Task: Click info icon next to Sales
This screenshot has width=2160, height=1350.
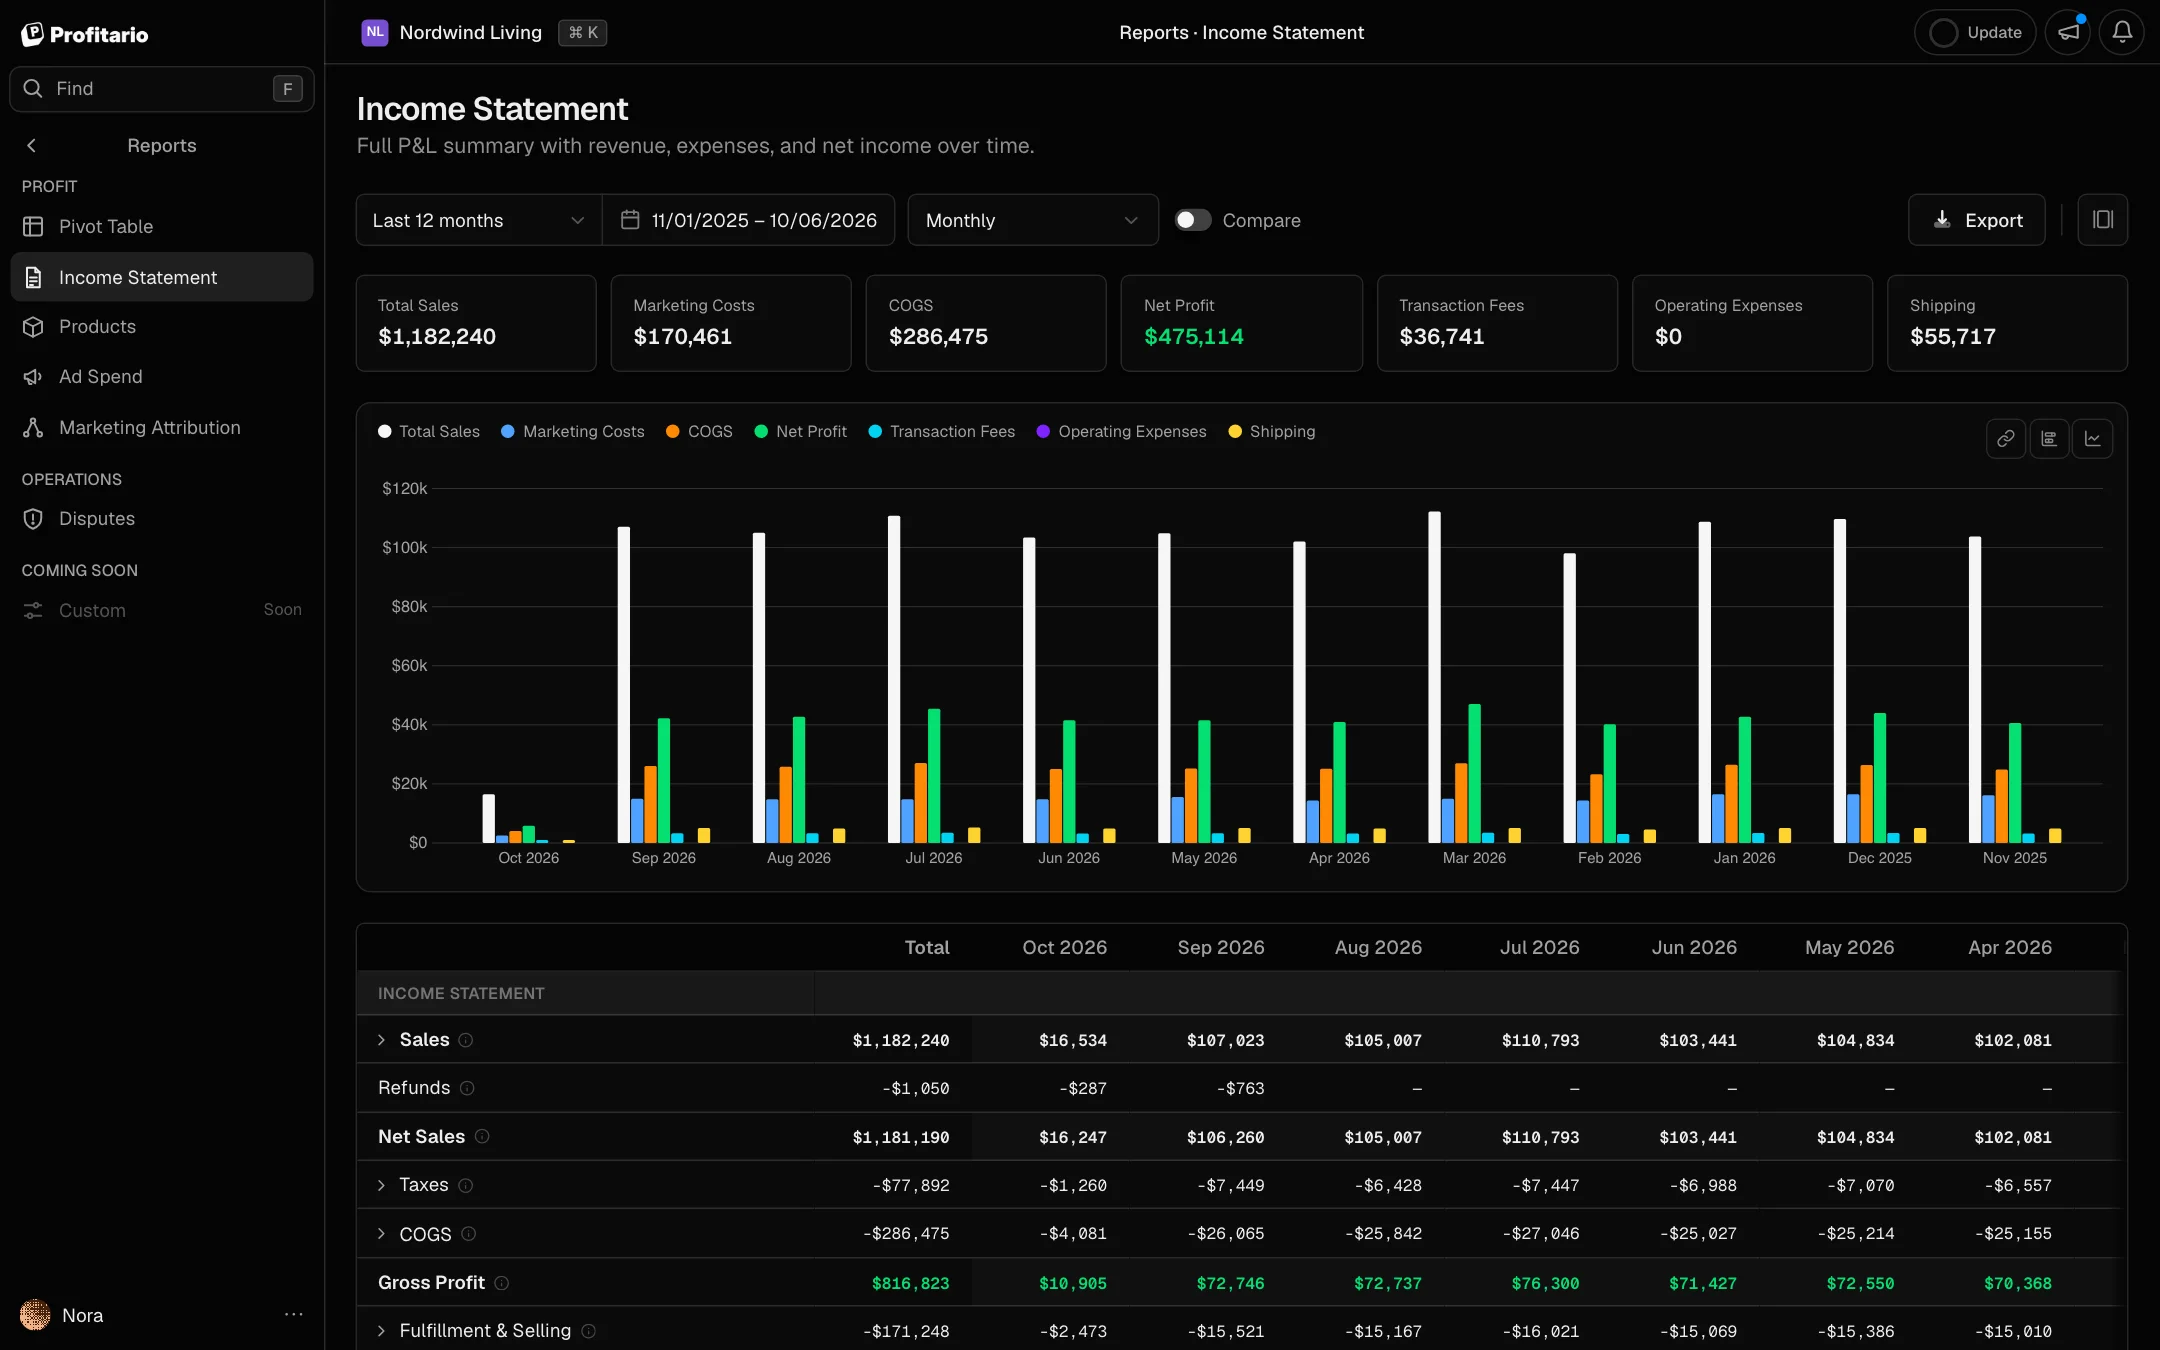Action: tap(466, 1040)
